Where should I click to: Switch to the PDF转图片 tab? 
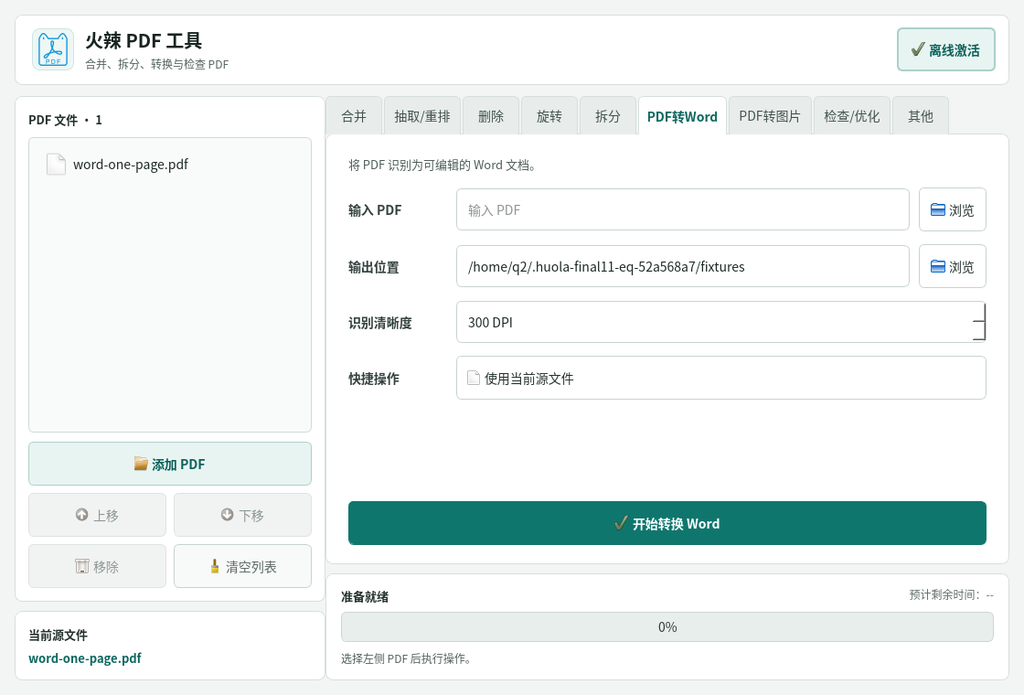click(770, 116)
